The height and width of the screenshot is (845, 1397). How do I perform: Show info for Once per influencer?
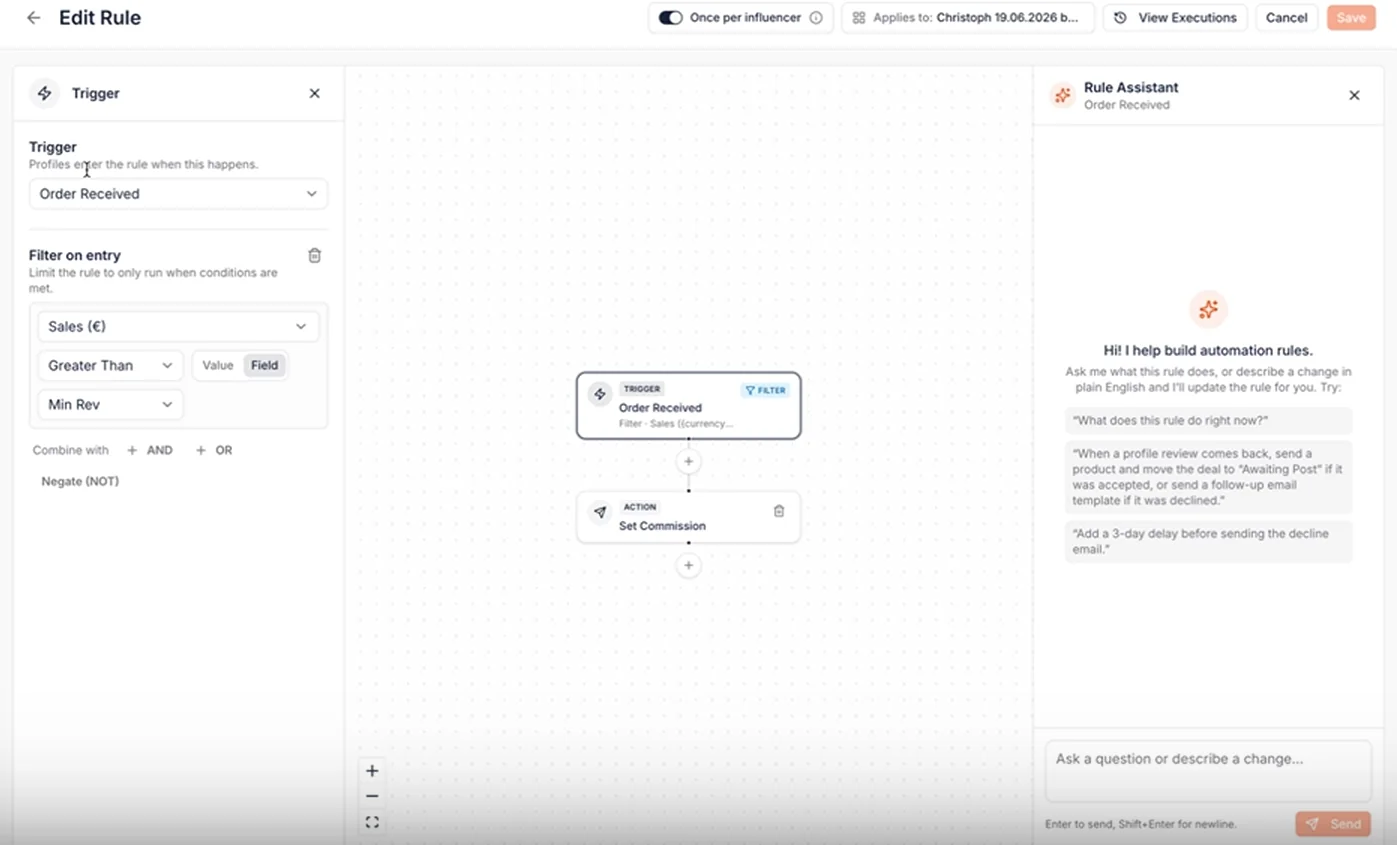pos(816,18)
